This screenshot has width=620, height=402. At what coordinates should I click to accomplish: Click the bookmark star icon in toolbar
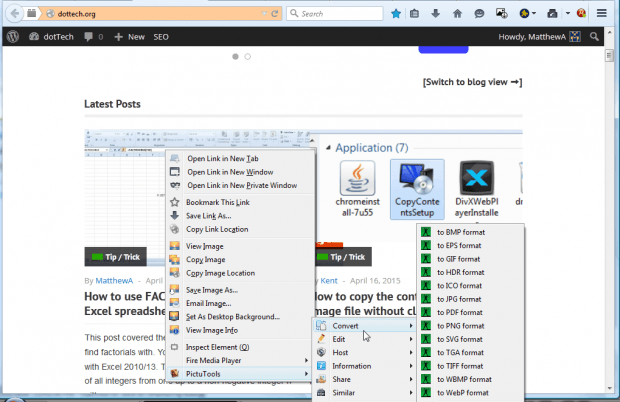click(396, 14)
